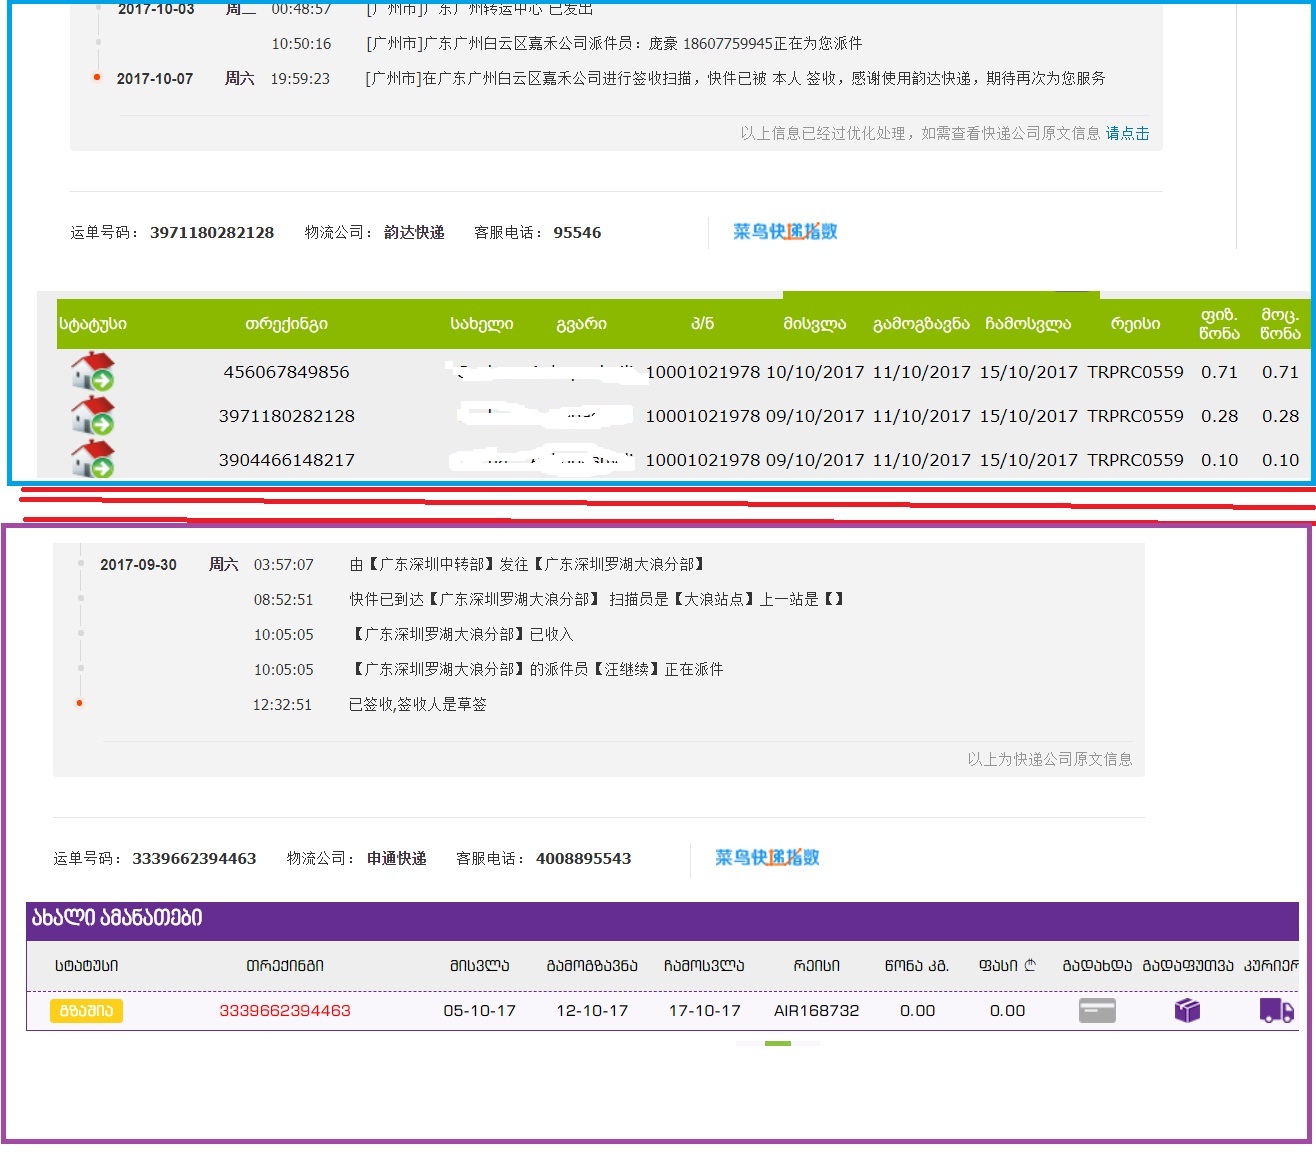Click the house status icon for tracking 3971180282128
The height and width of the screenshot is (1158, 1316).
(93, 416)
